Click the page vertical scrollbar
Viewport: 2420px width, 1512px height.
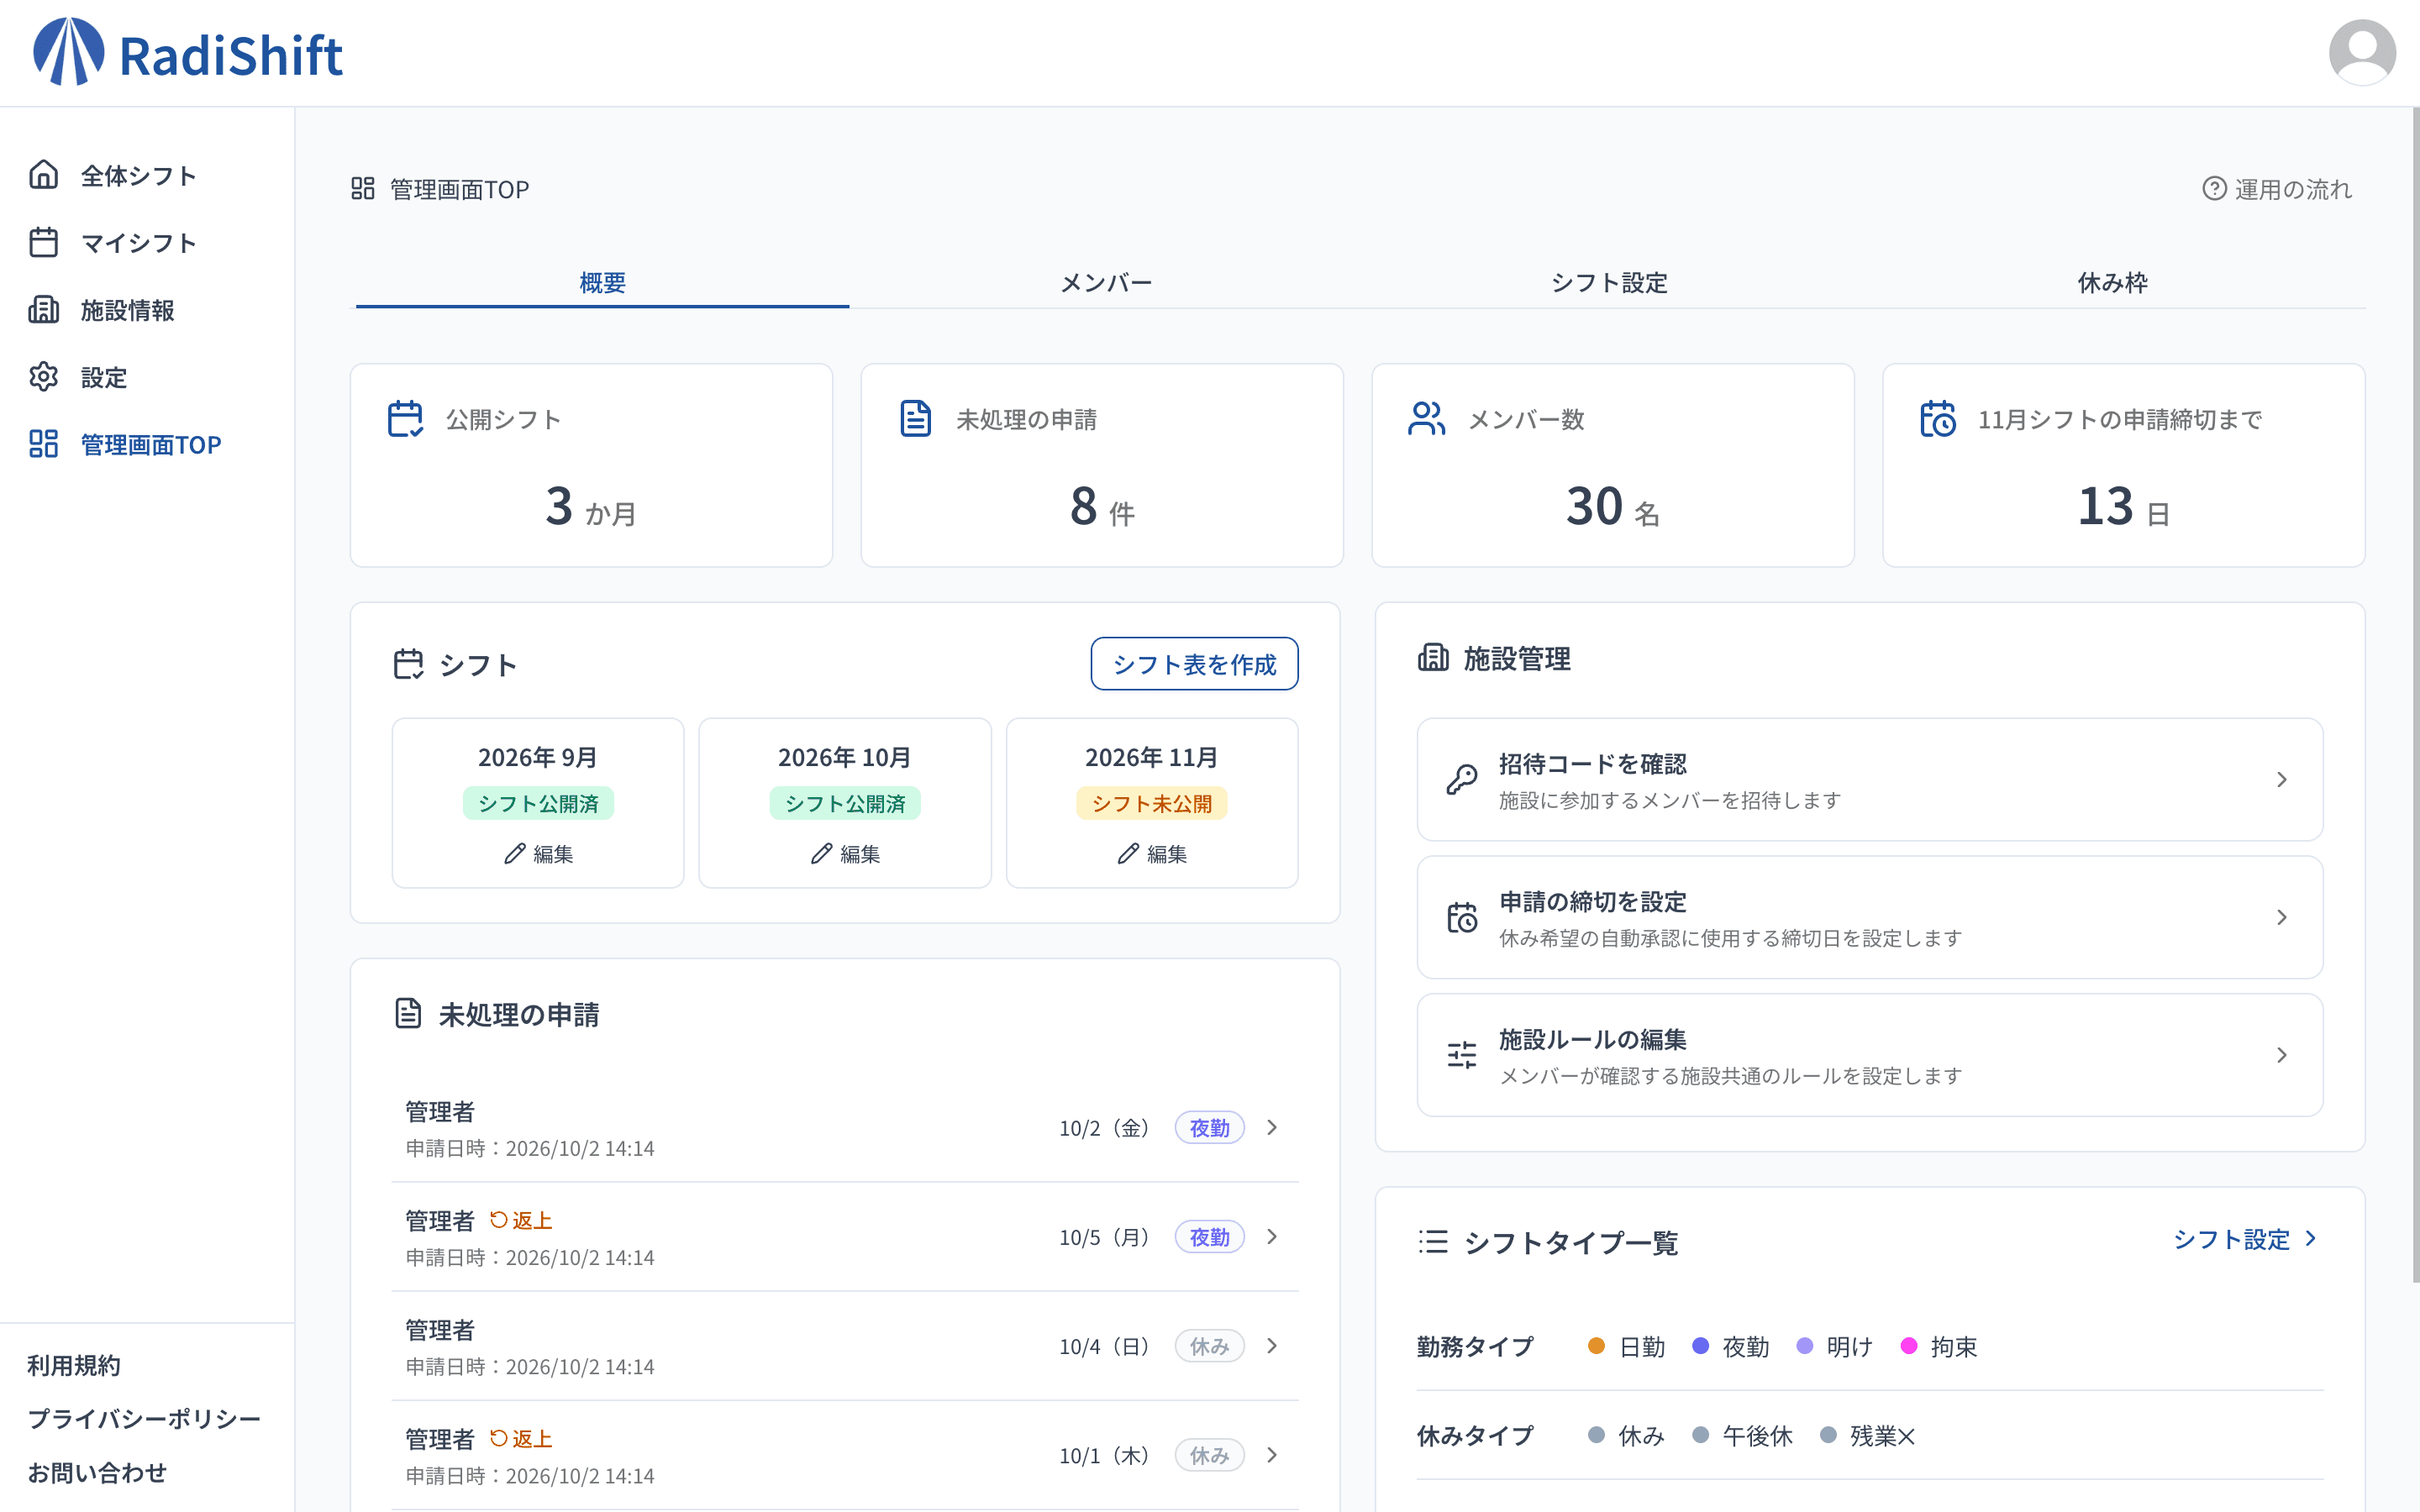[2415, 695]
